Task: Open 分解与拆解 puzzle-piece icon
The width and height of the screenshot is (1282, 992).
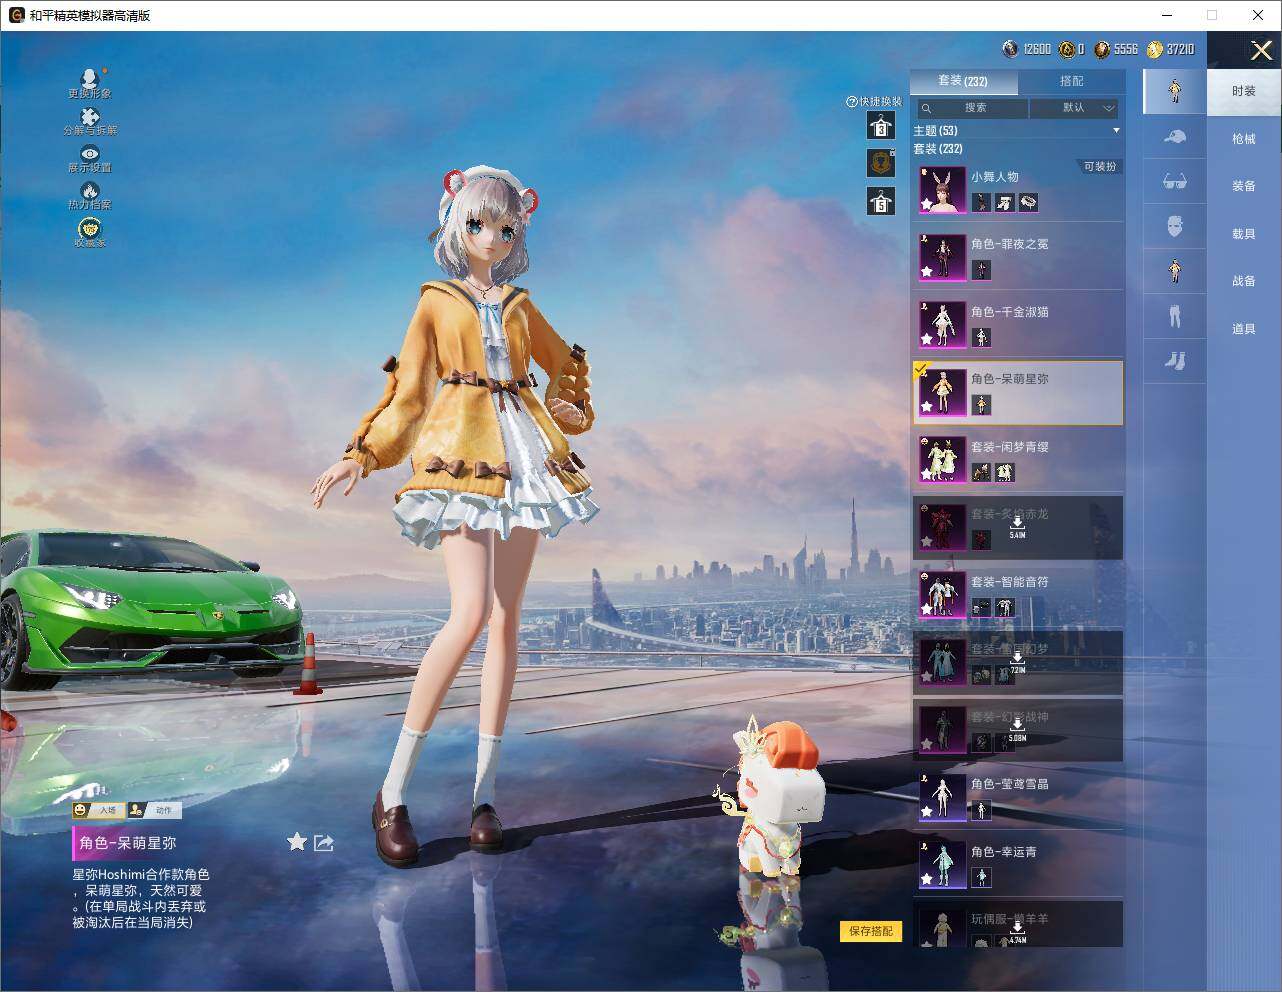Action: coord(90,117)
